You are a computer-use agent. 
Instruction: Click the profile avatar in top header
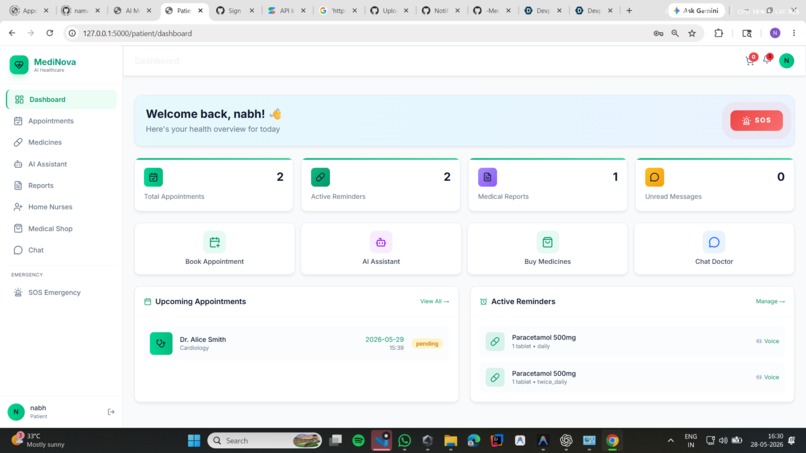pyautogui.click(x=786, y=61)
